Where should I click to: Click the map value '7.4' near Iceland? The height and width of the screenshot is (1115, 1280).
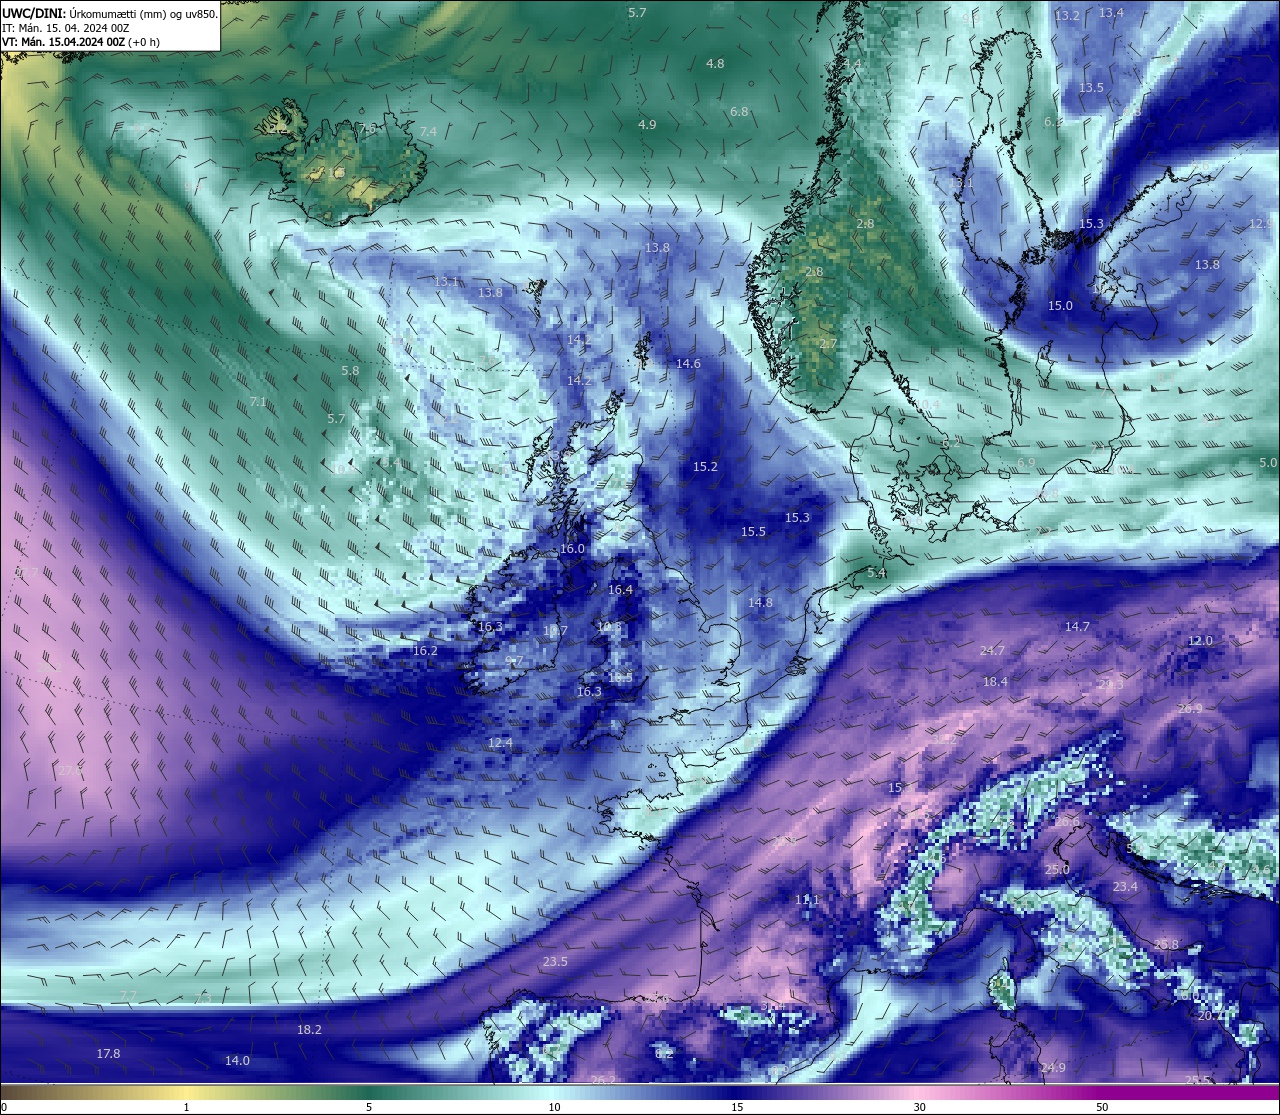click(x=428, y=132)
